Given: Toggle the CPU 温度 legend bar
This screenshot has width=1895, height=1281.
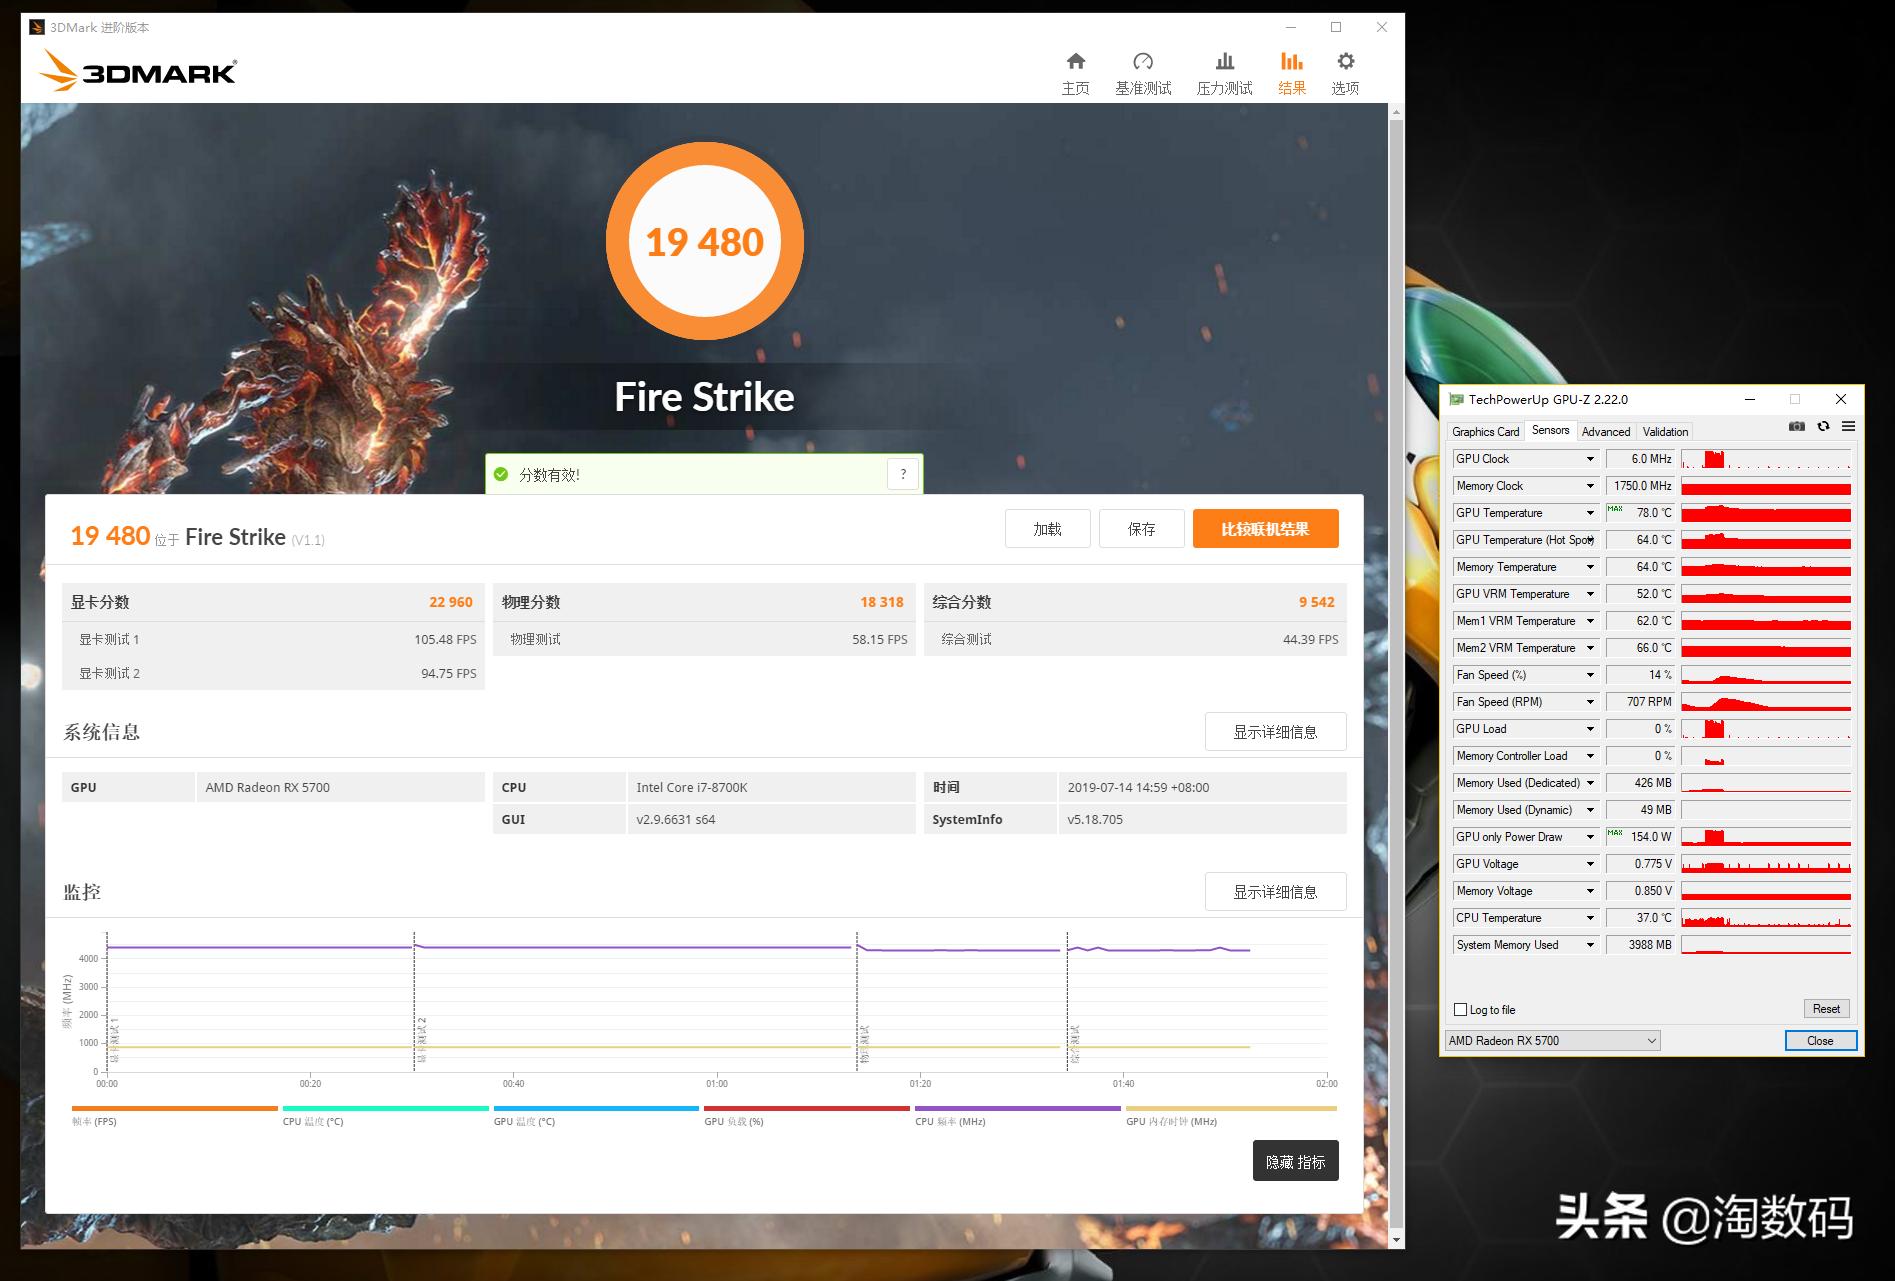Looking at the screenshot, I should pyautogui.click(x=386, y=1108).
